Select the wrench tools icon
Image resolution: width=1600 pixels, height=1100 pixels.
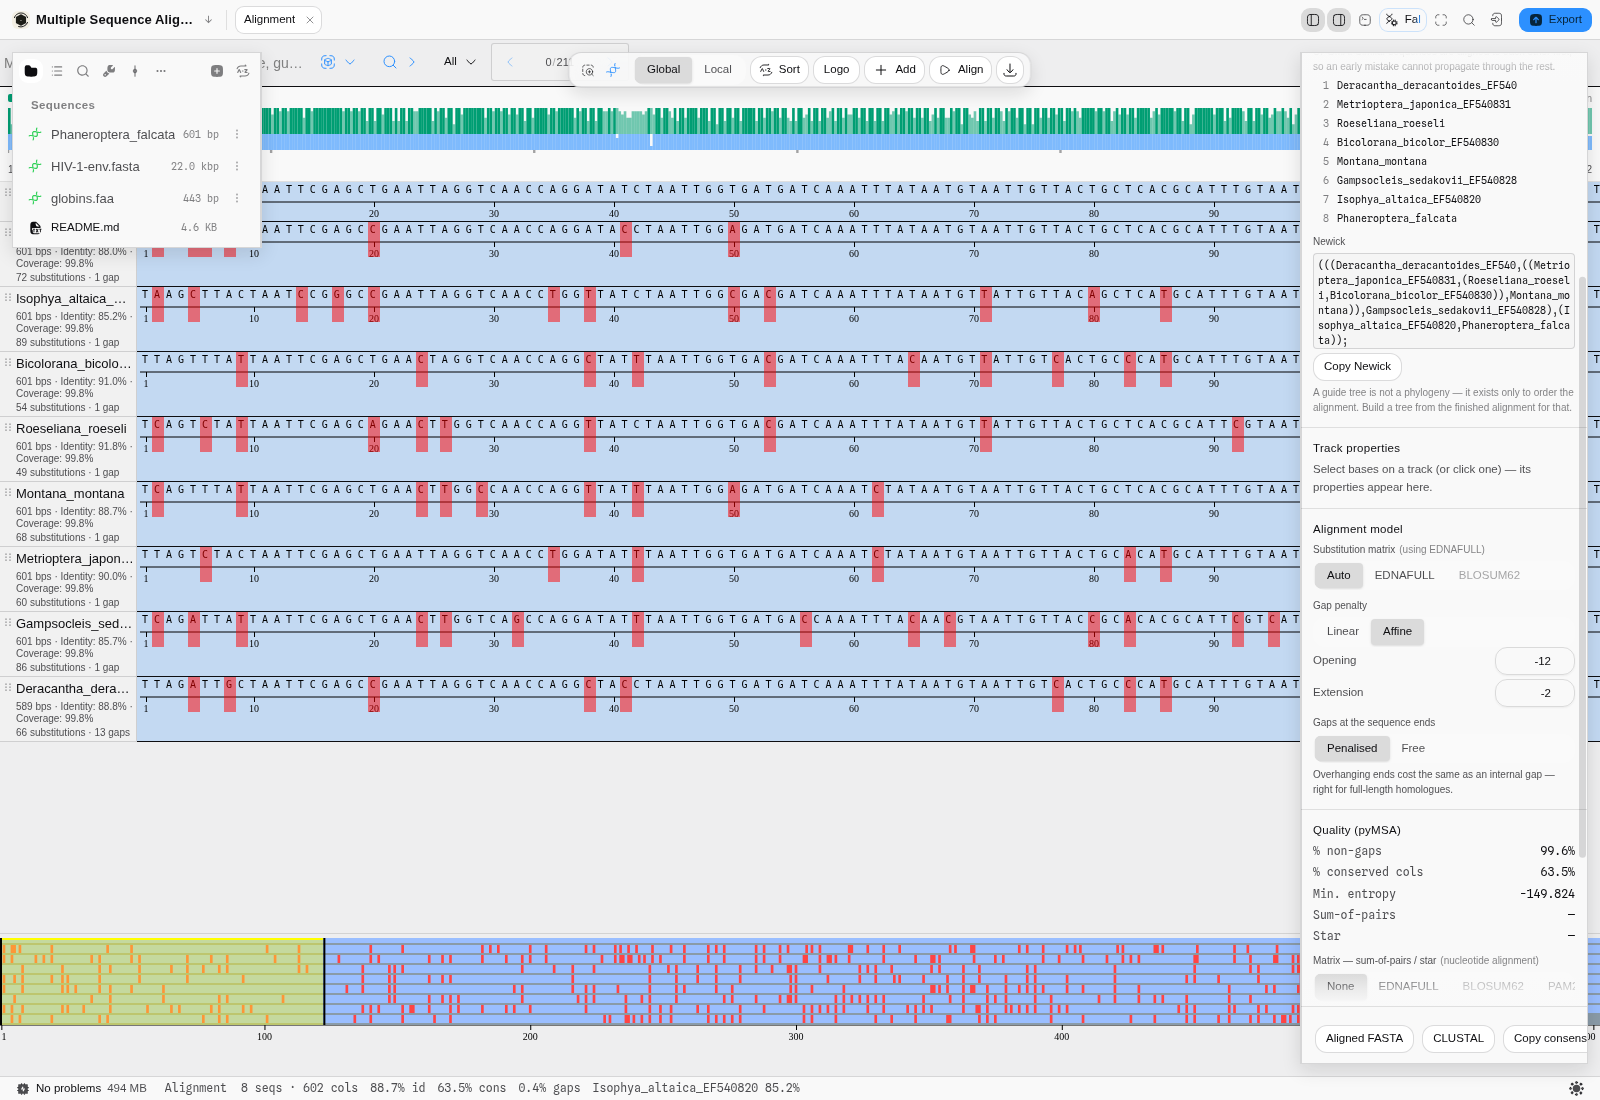coord(109,71)
